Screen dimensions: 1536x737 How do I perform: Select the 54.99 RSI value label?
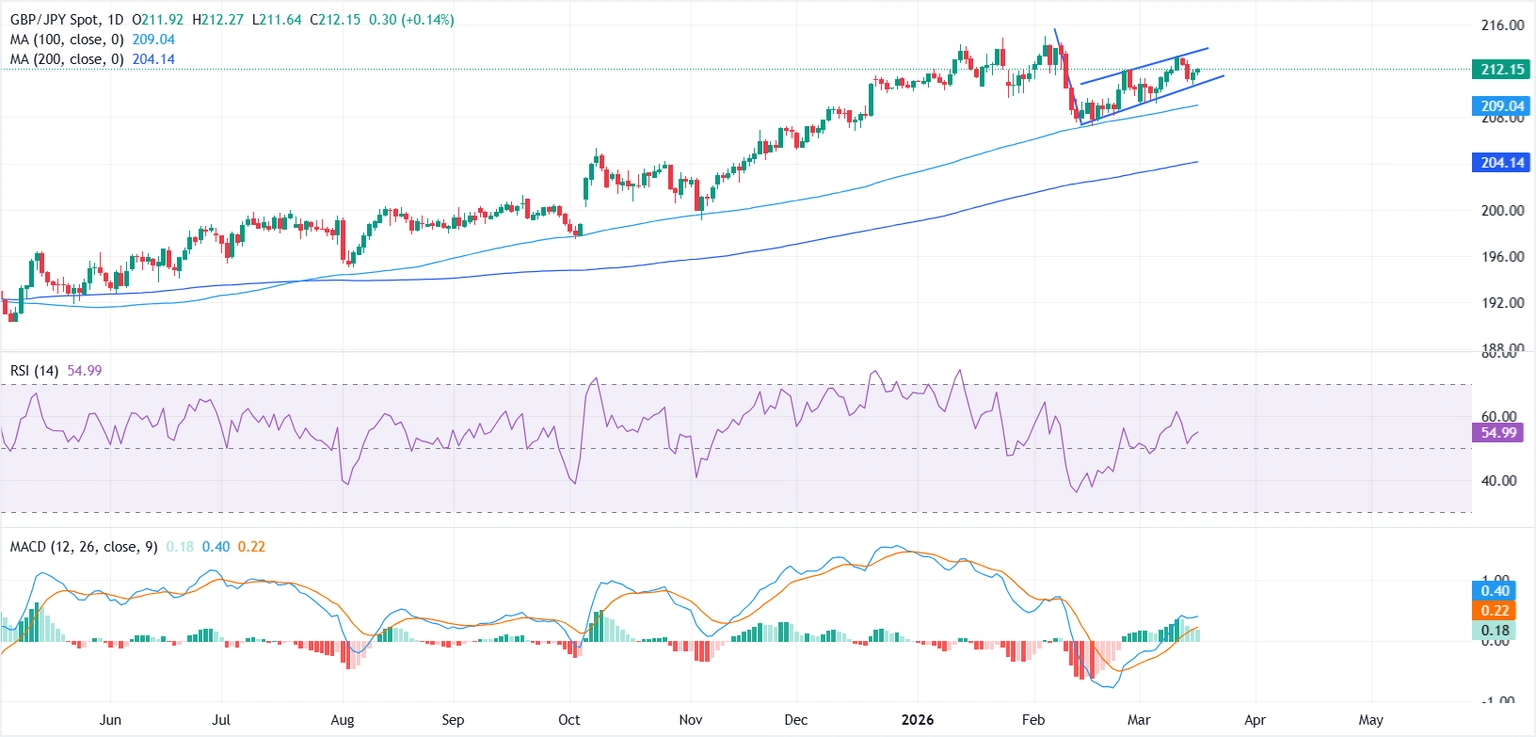point(1500,432)
